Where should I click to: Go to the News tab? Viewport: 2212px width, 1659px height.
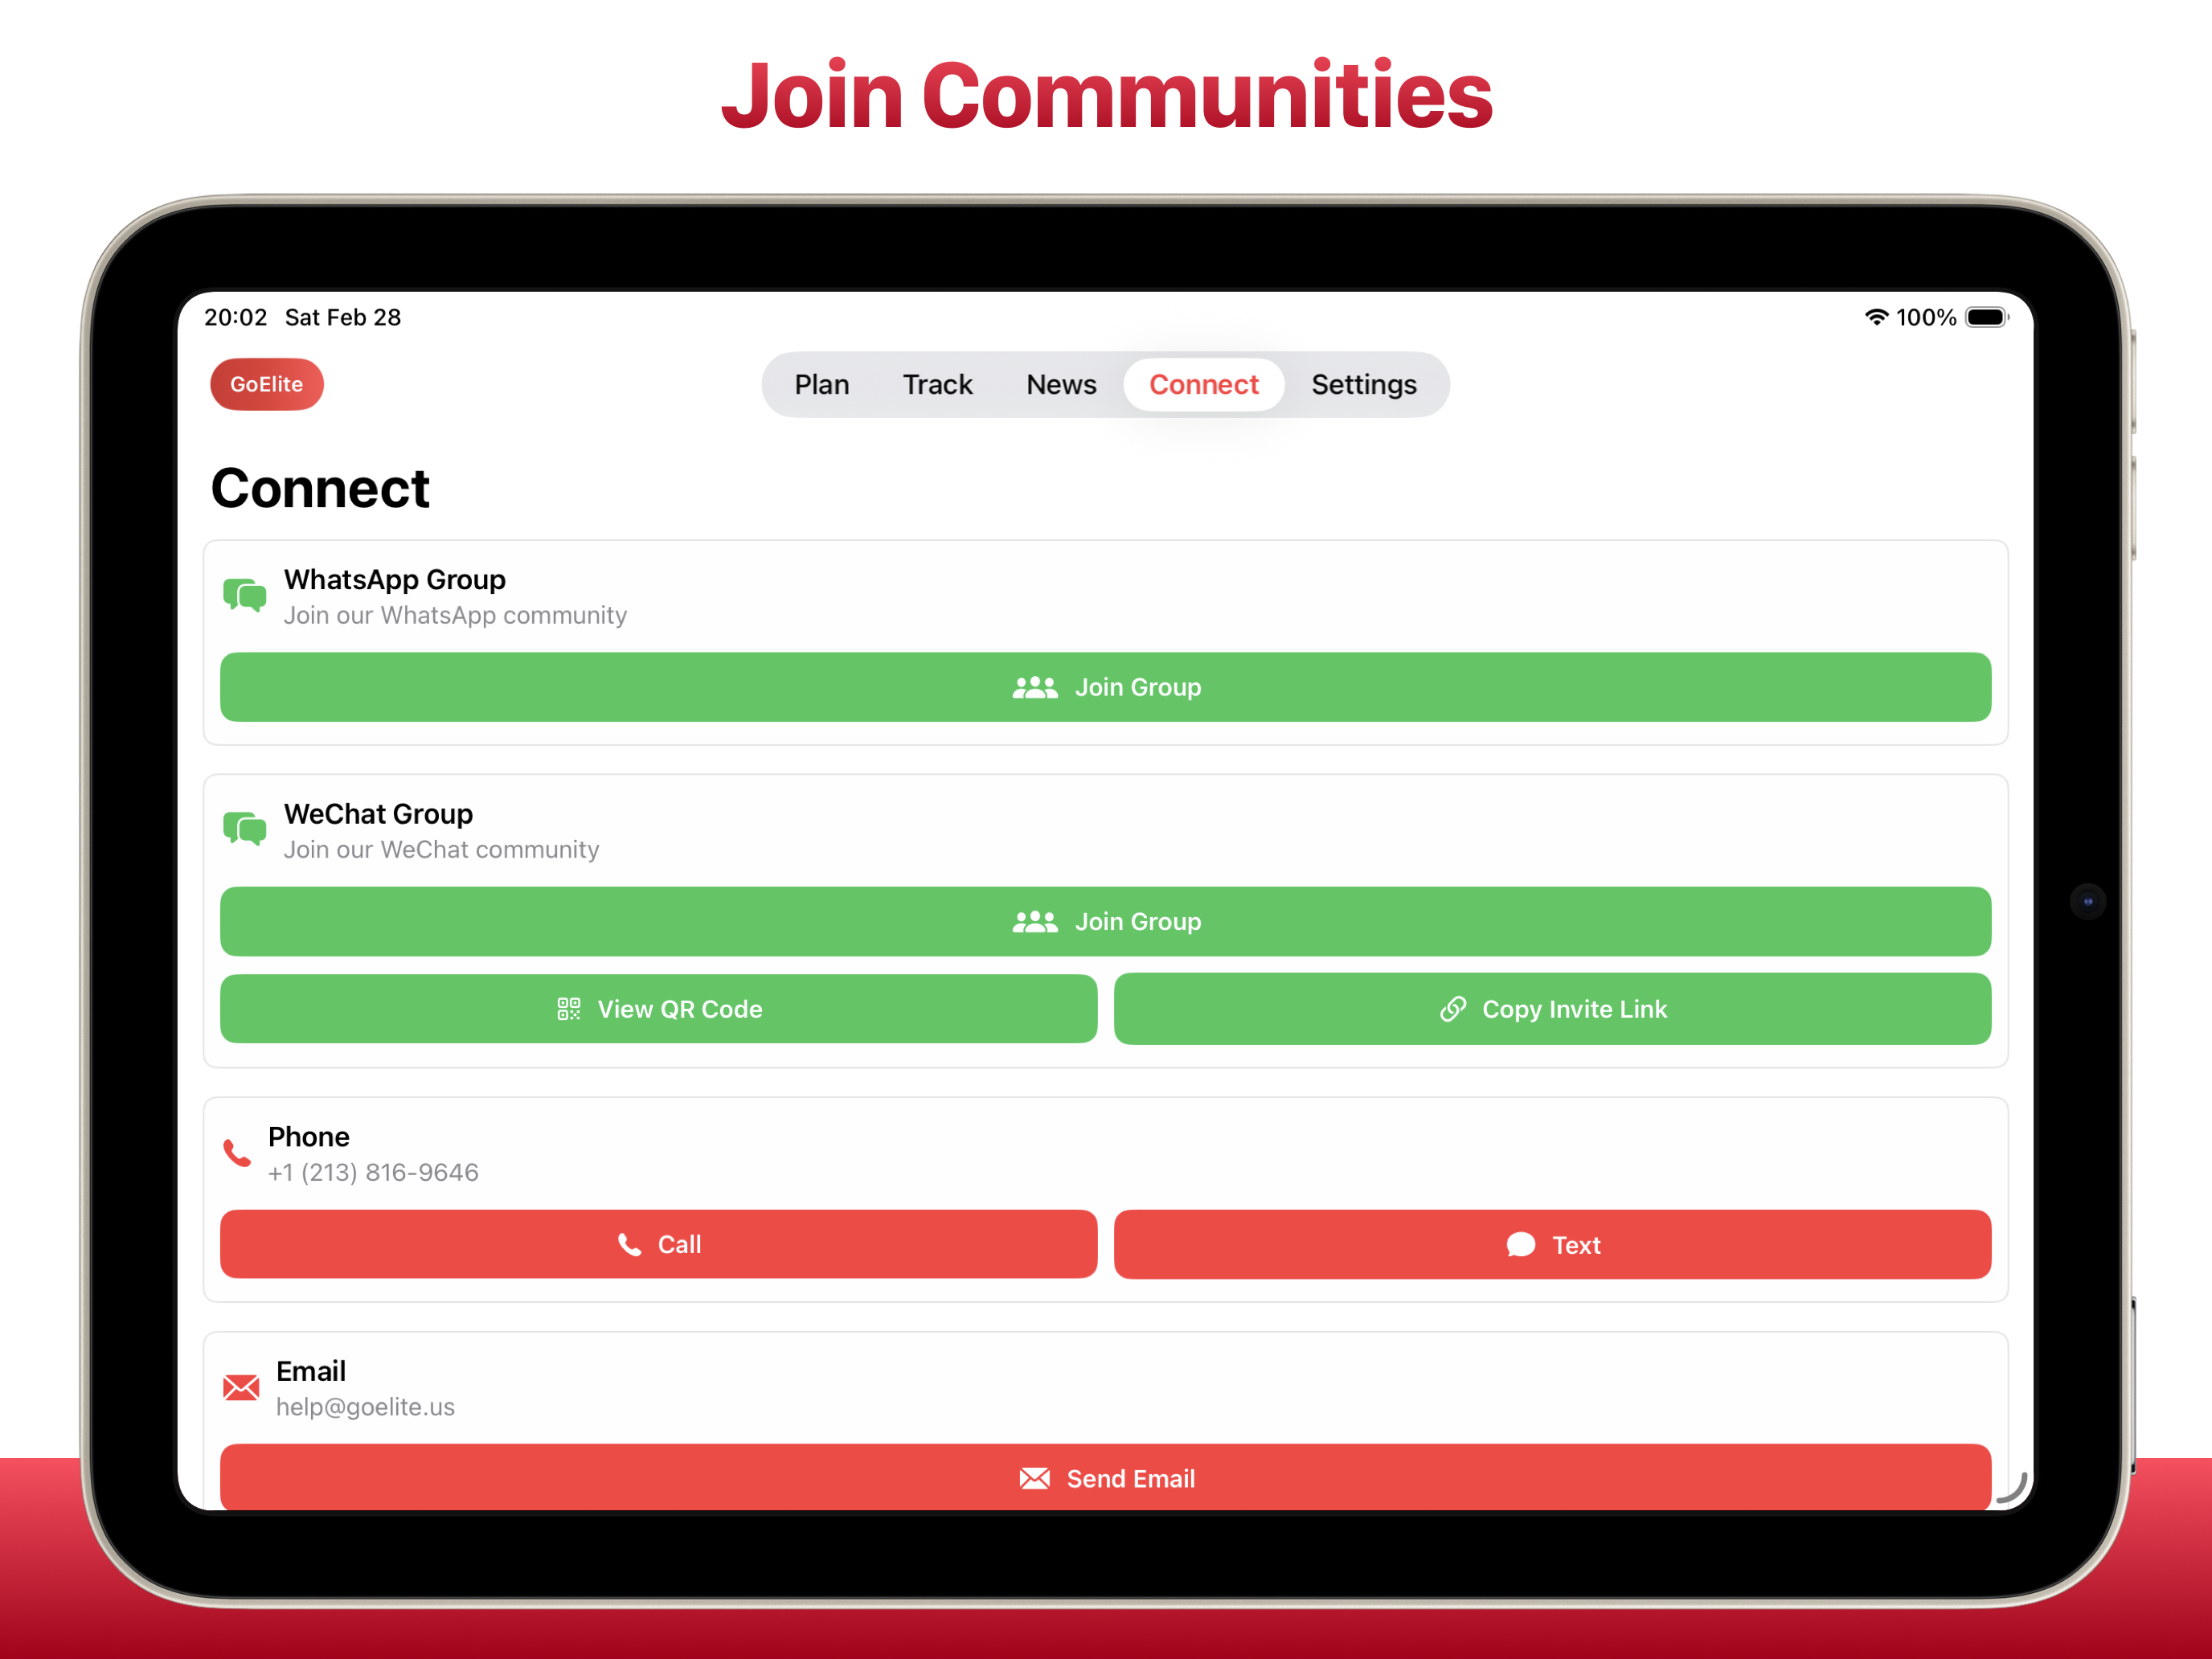coord(1061,385)
